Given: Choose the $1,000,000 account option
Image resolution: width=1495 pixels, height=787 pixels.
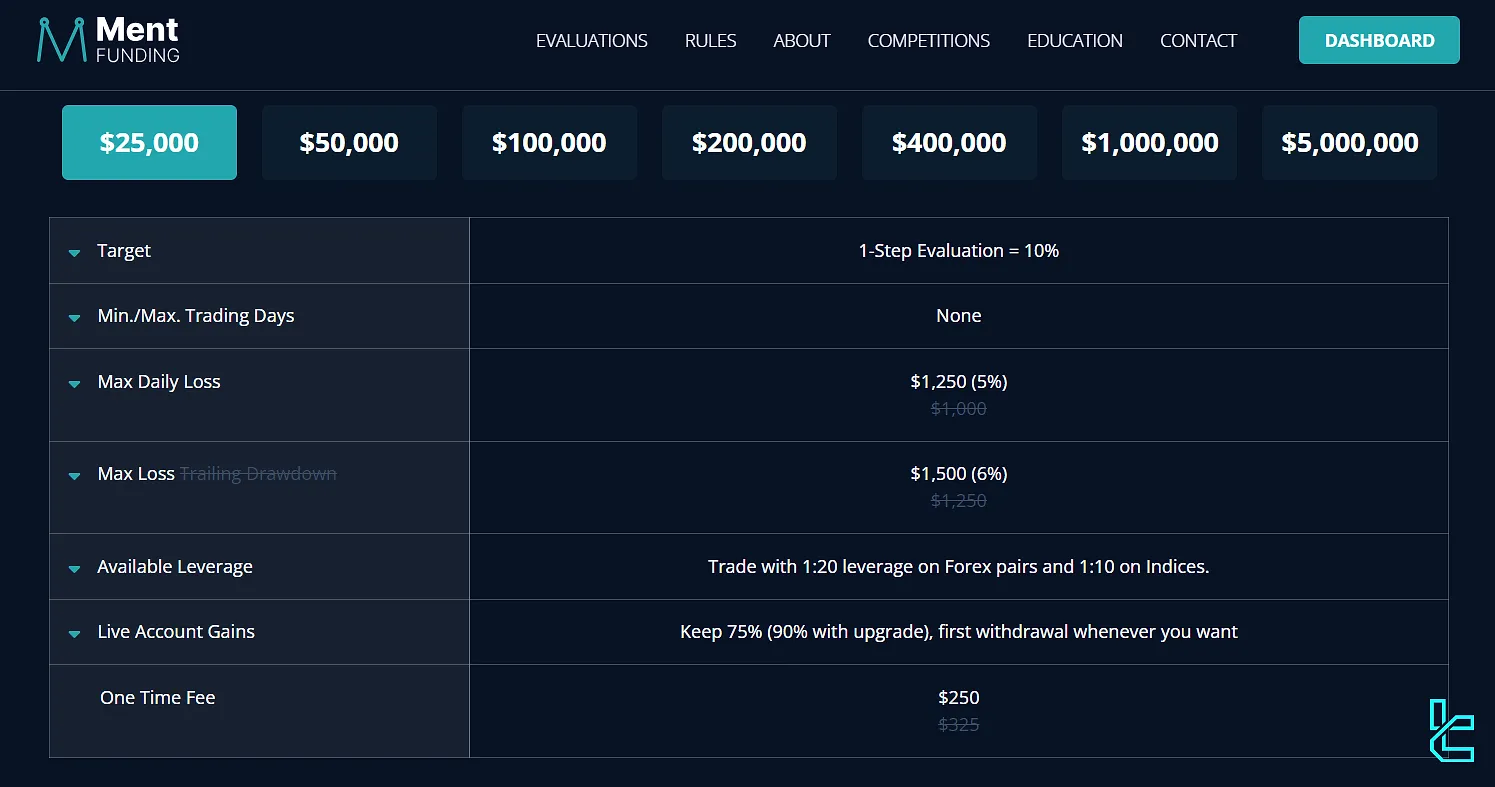Looking at the screenshot, I should pos(1149,143).
